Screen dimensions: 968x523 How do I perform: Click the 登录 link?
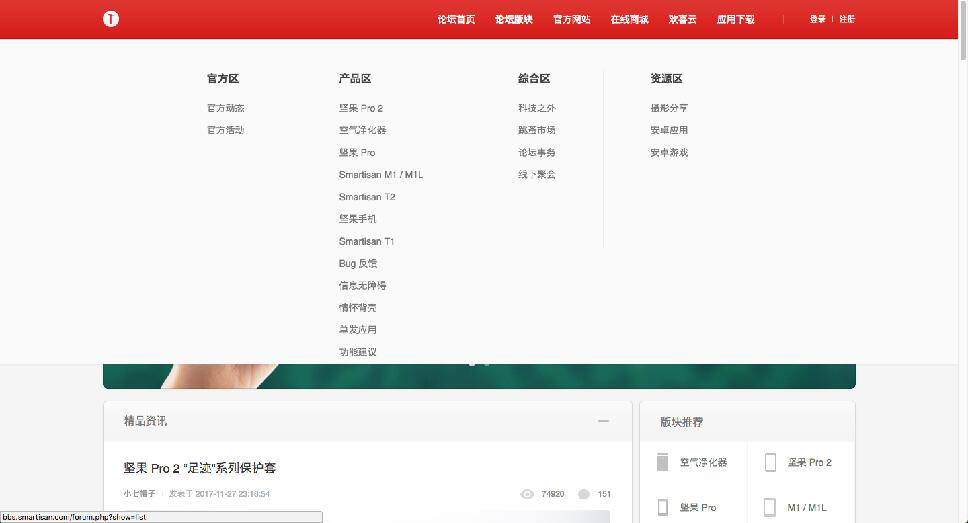(x=817, y=19)
